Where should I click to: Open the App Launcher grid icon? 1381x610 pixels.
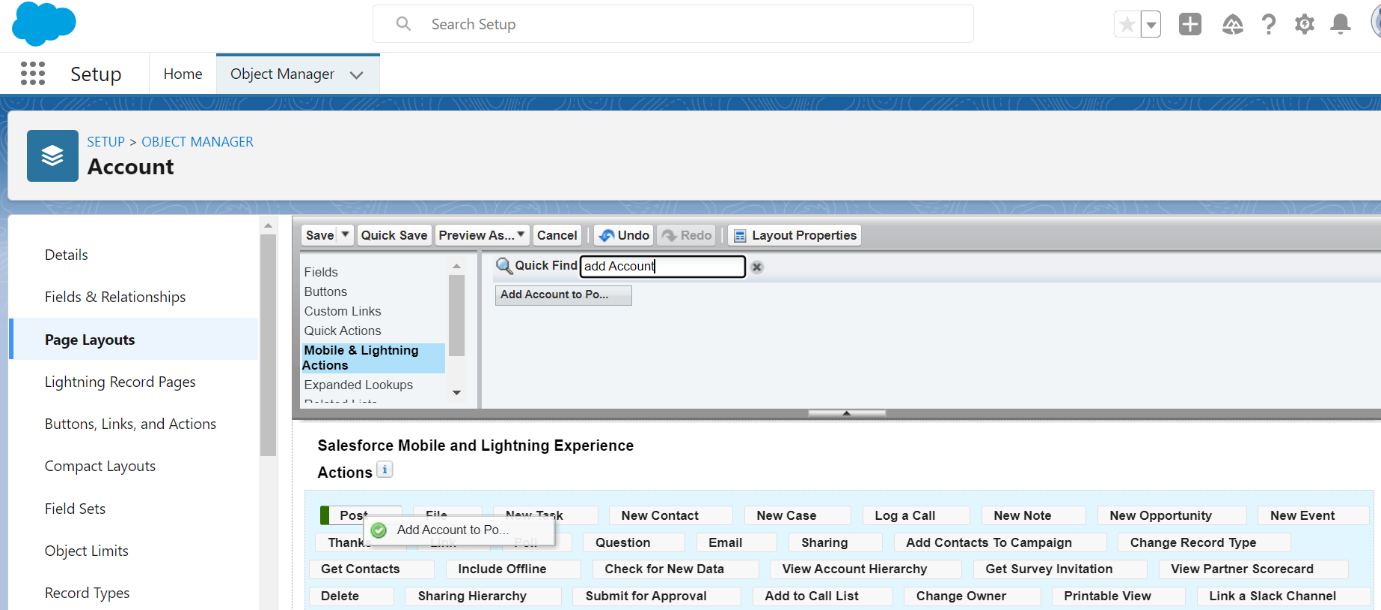33,74
